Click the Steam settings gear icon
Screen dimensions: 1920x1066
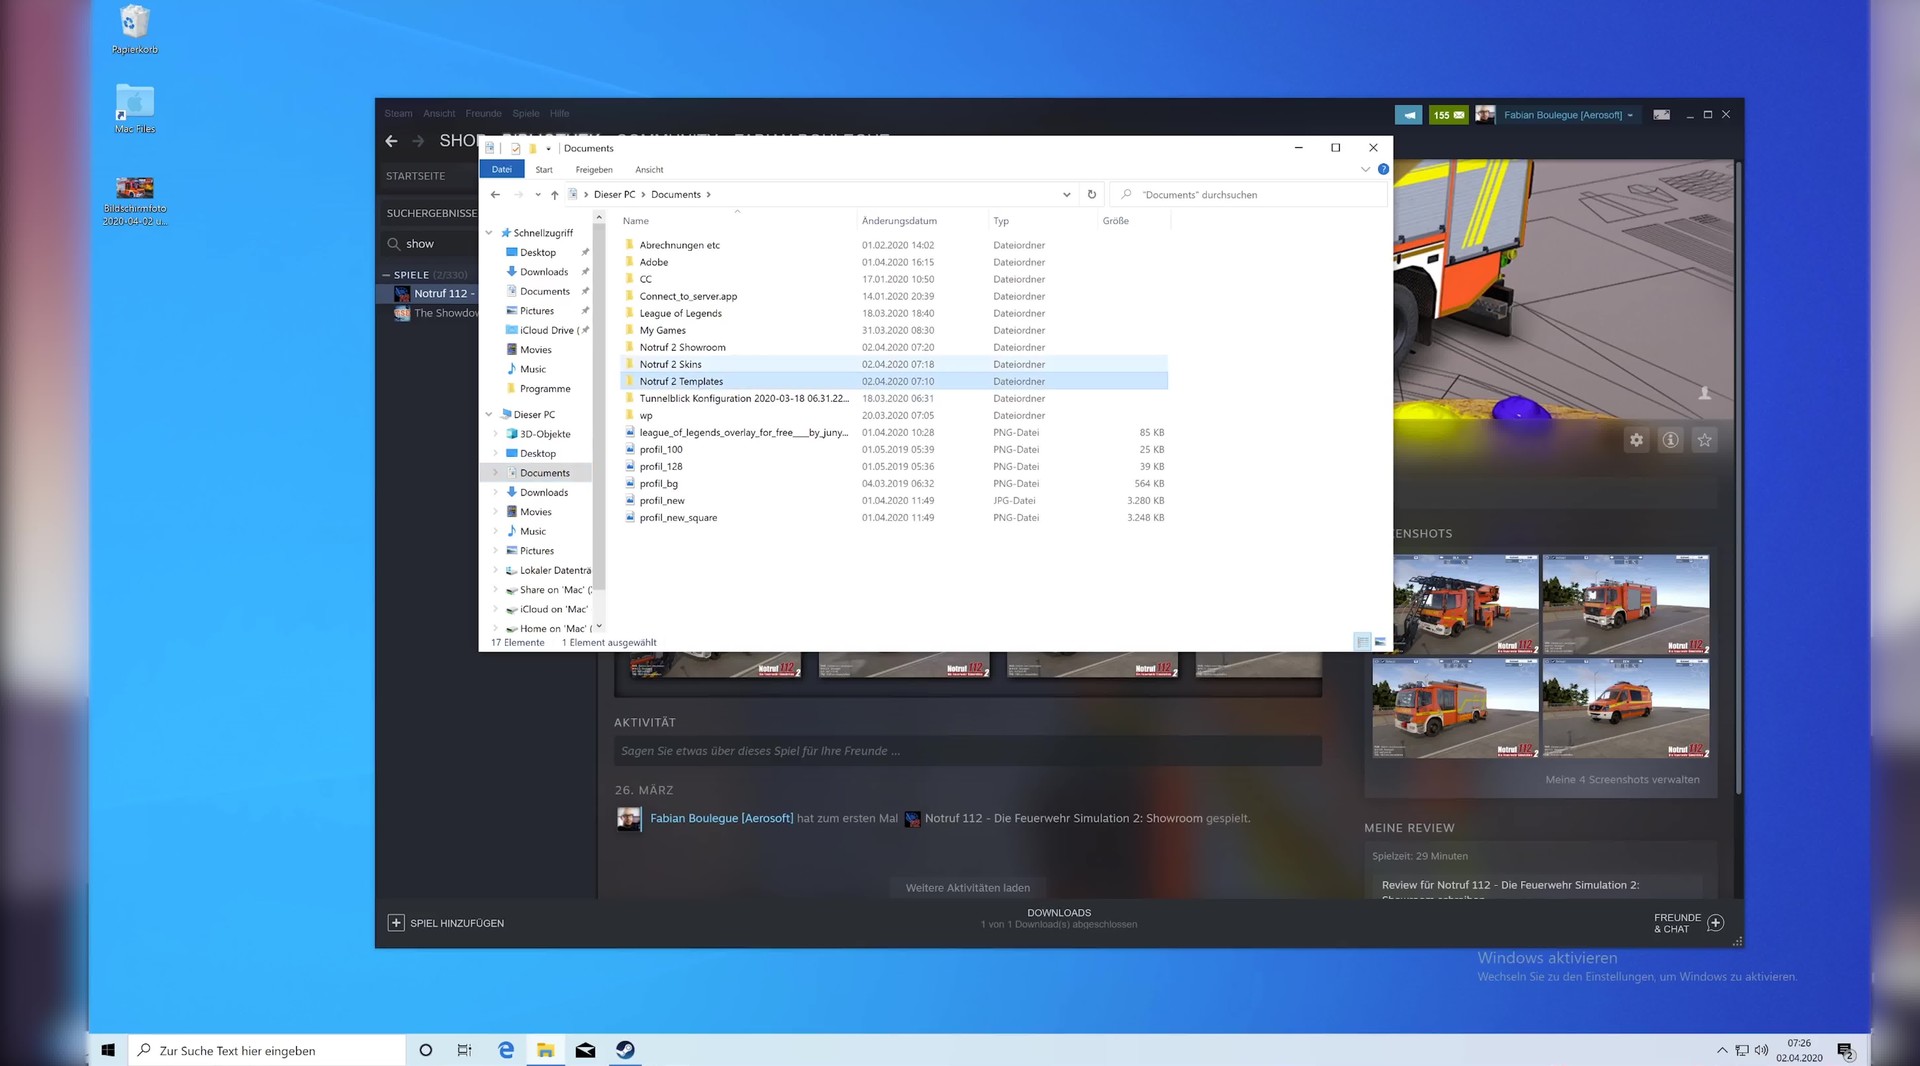point(1636,440)
